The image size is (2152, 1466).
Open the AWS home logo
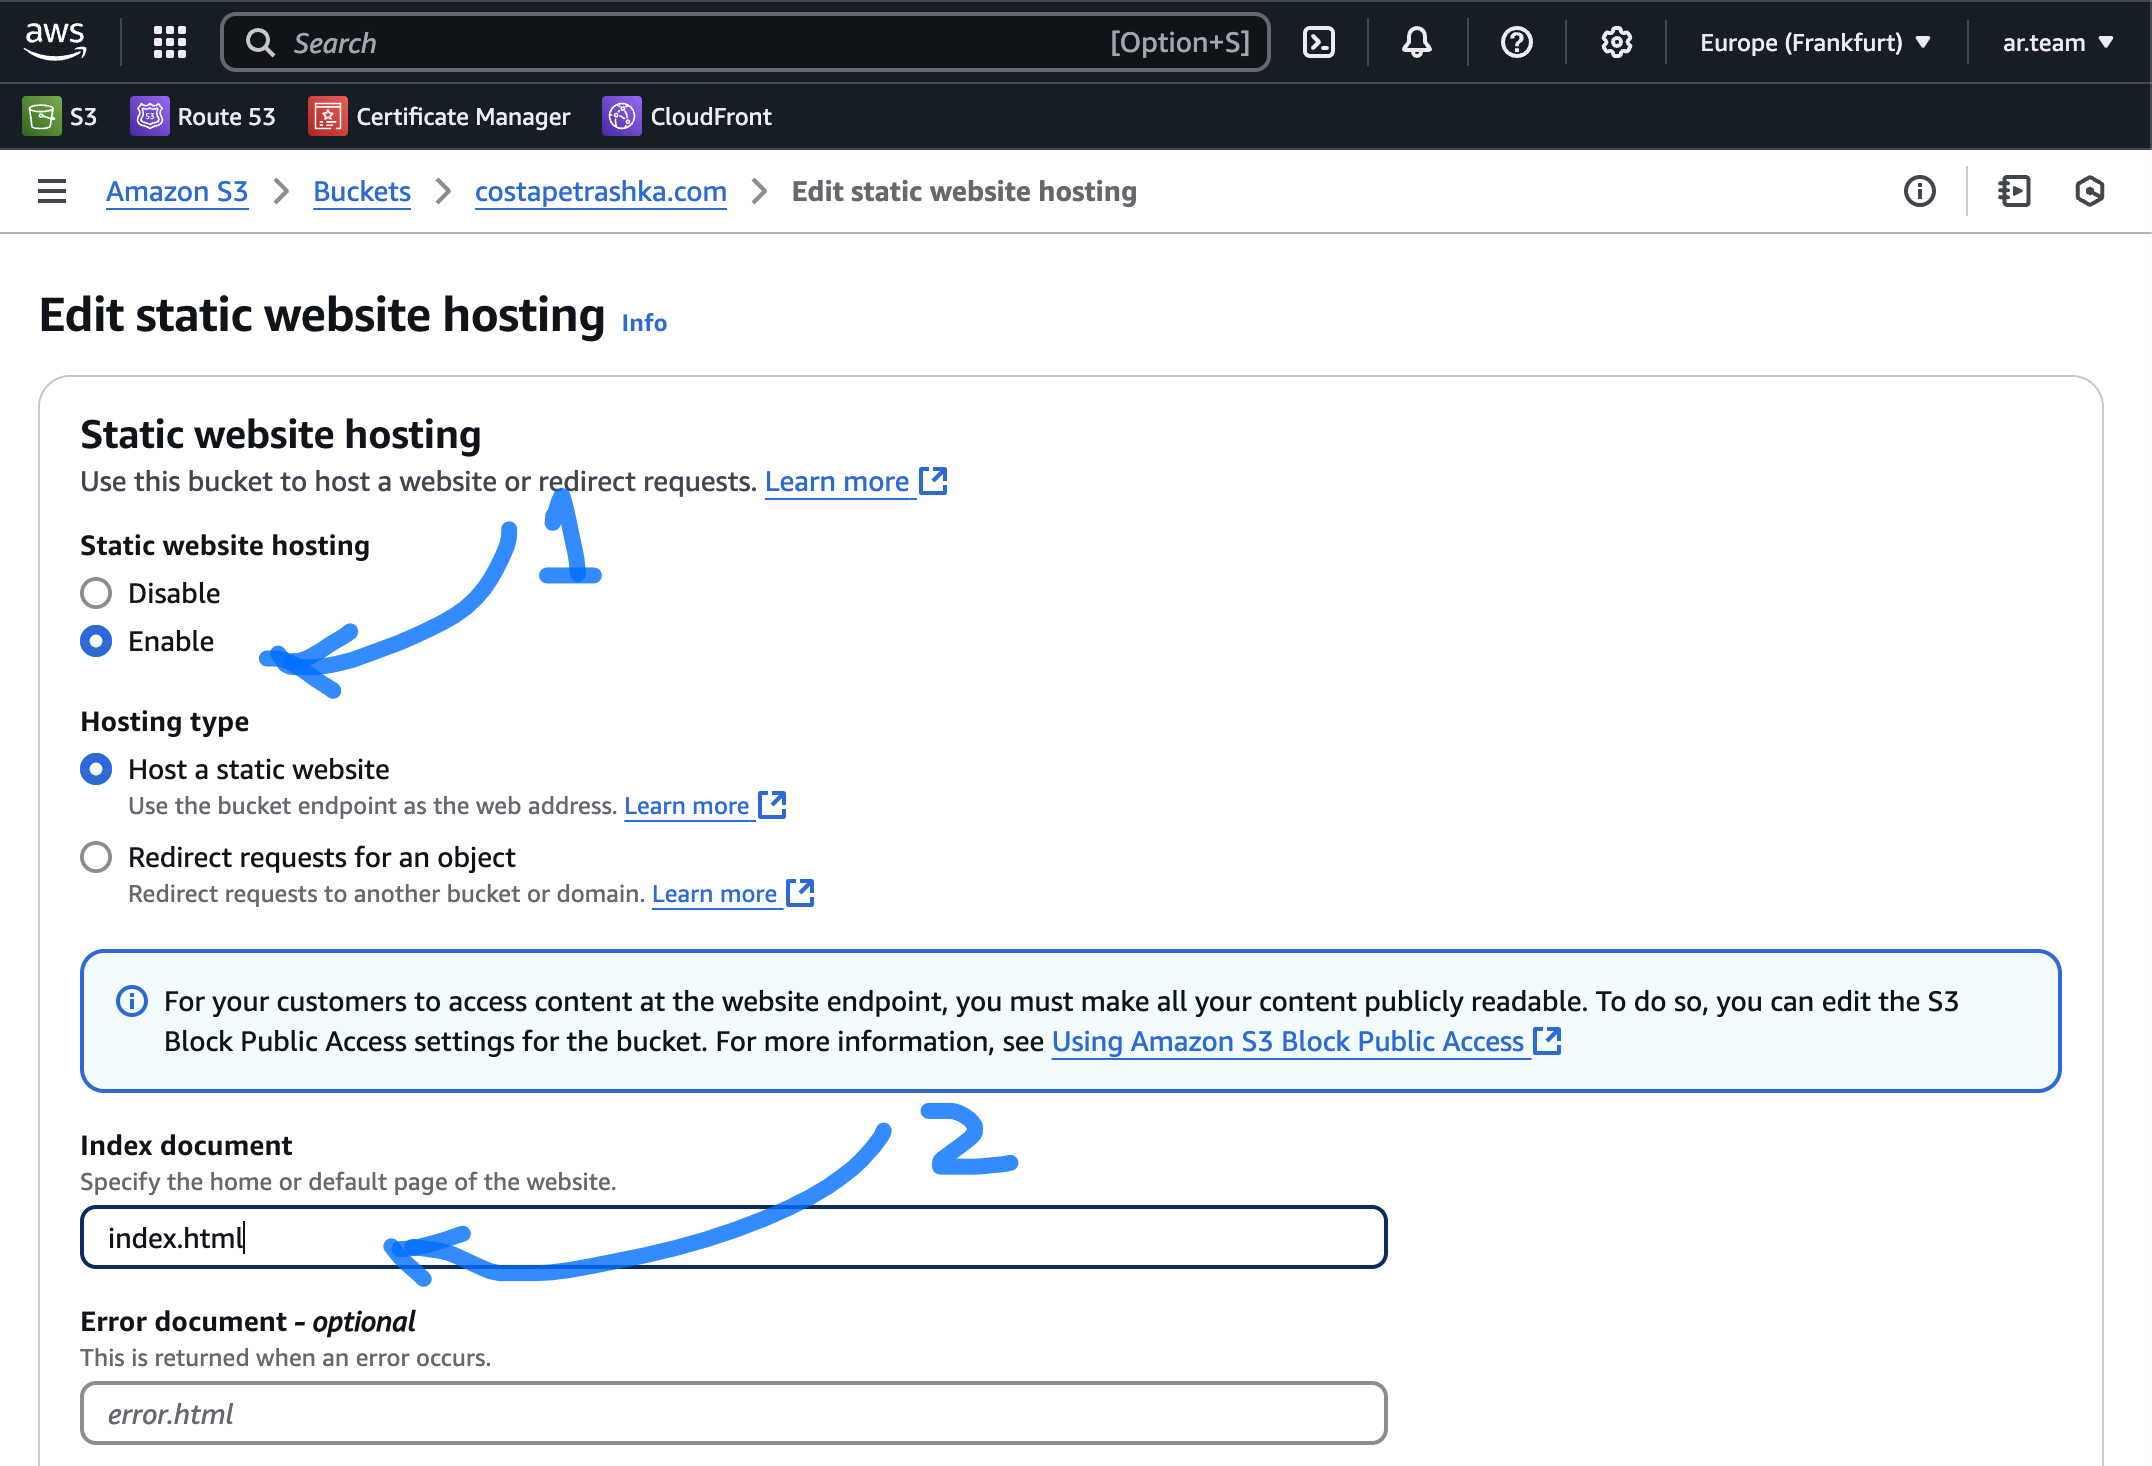pyautogui.click(x=56, y=42)
